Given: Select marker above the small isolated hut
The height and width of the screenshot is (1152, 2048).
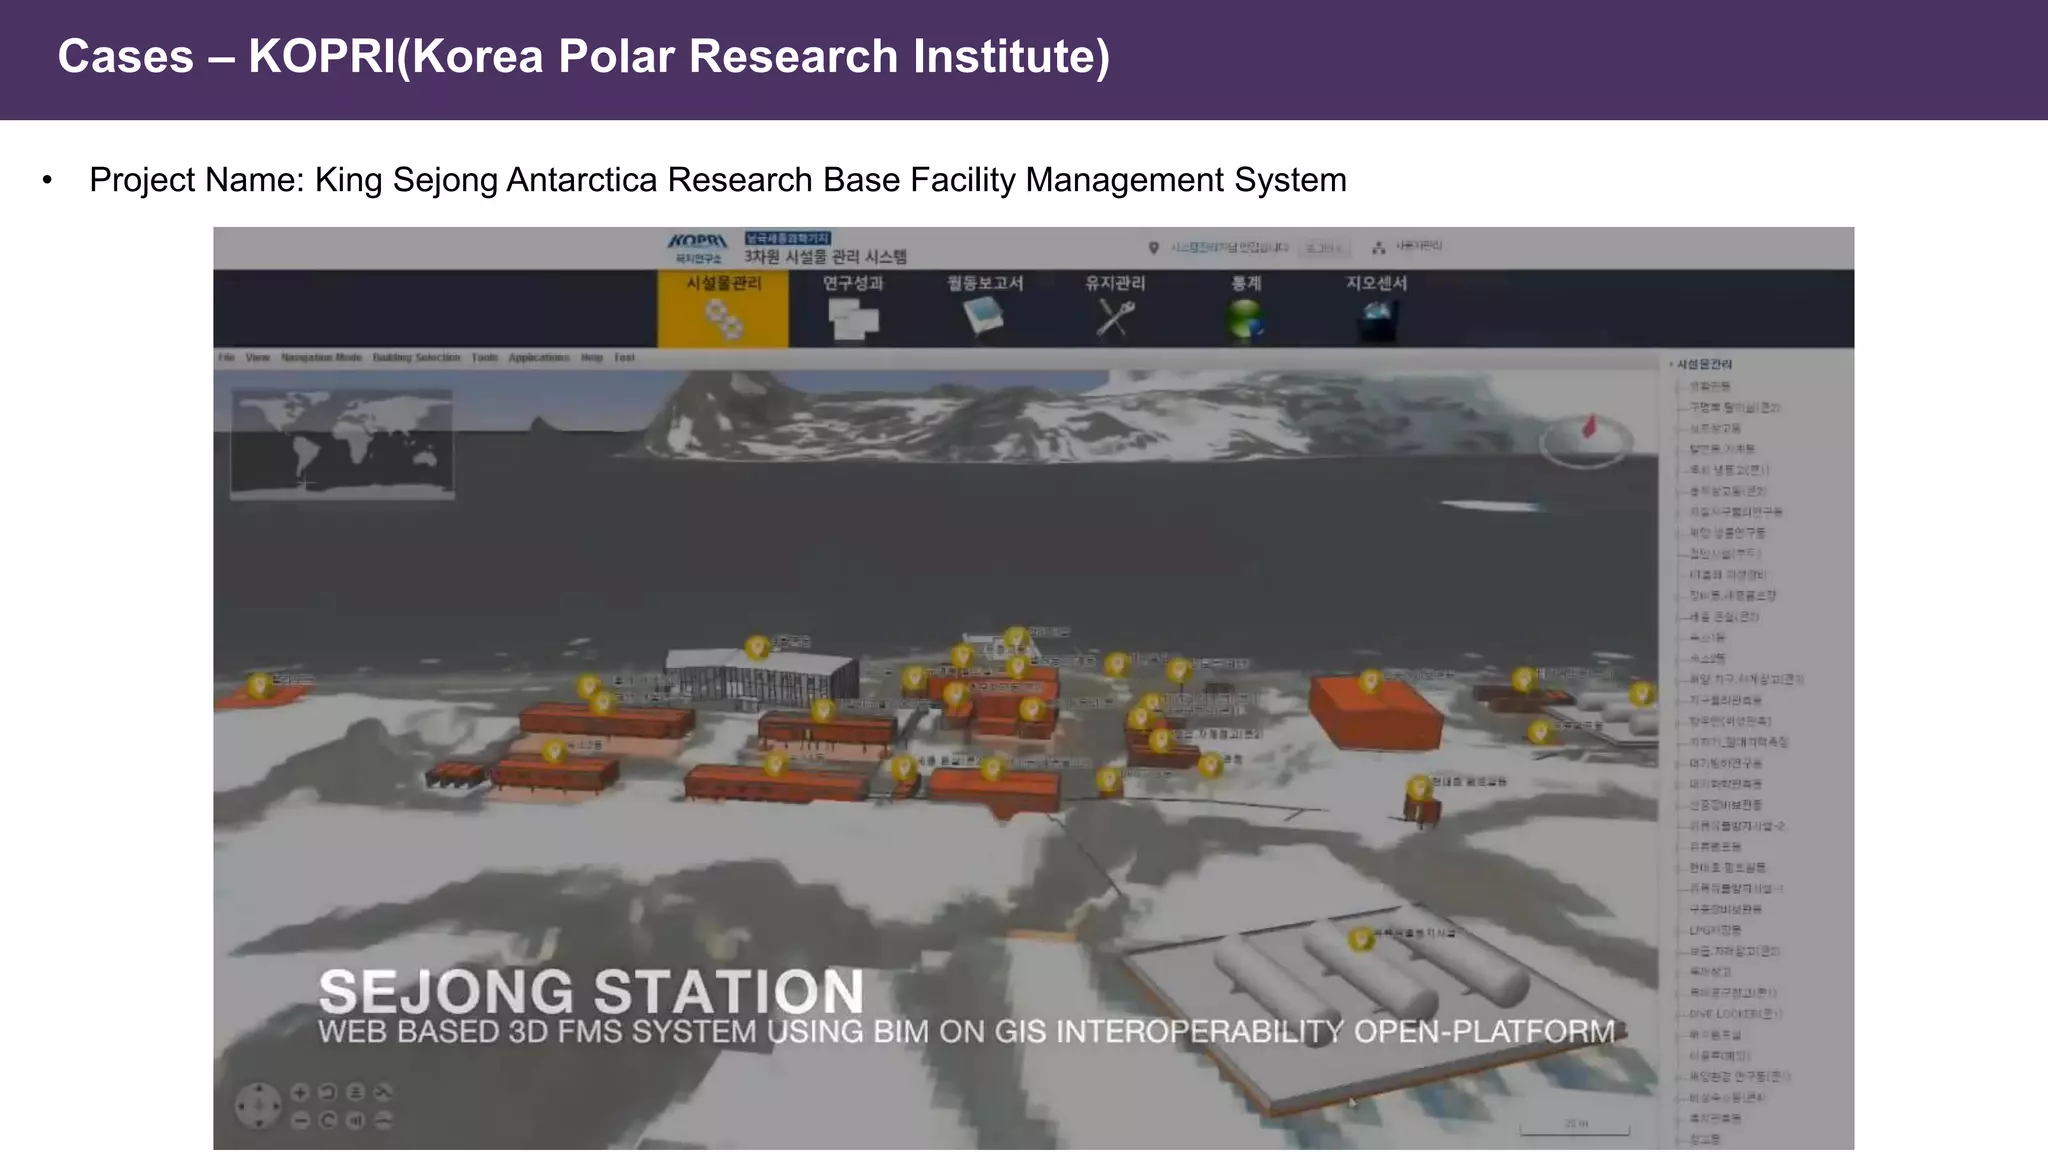Looking at the screenshot, I should [x=1419, y=788].
